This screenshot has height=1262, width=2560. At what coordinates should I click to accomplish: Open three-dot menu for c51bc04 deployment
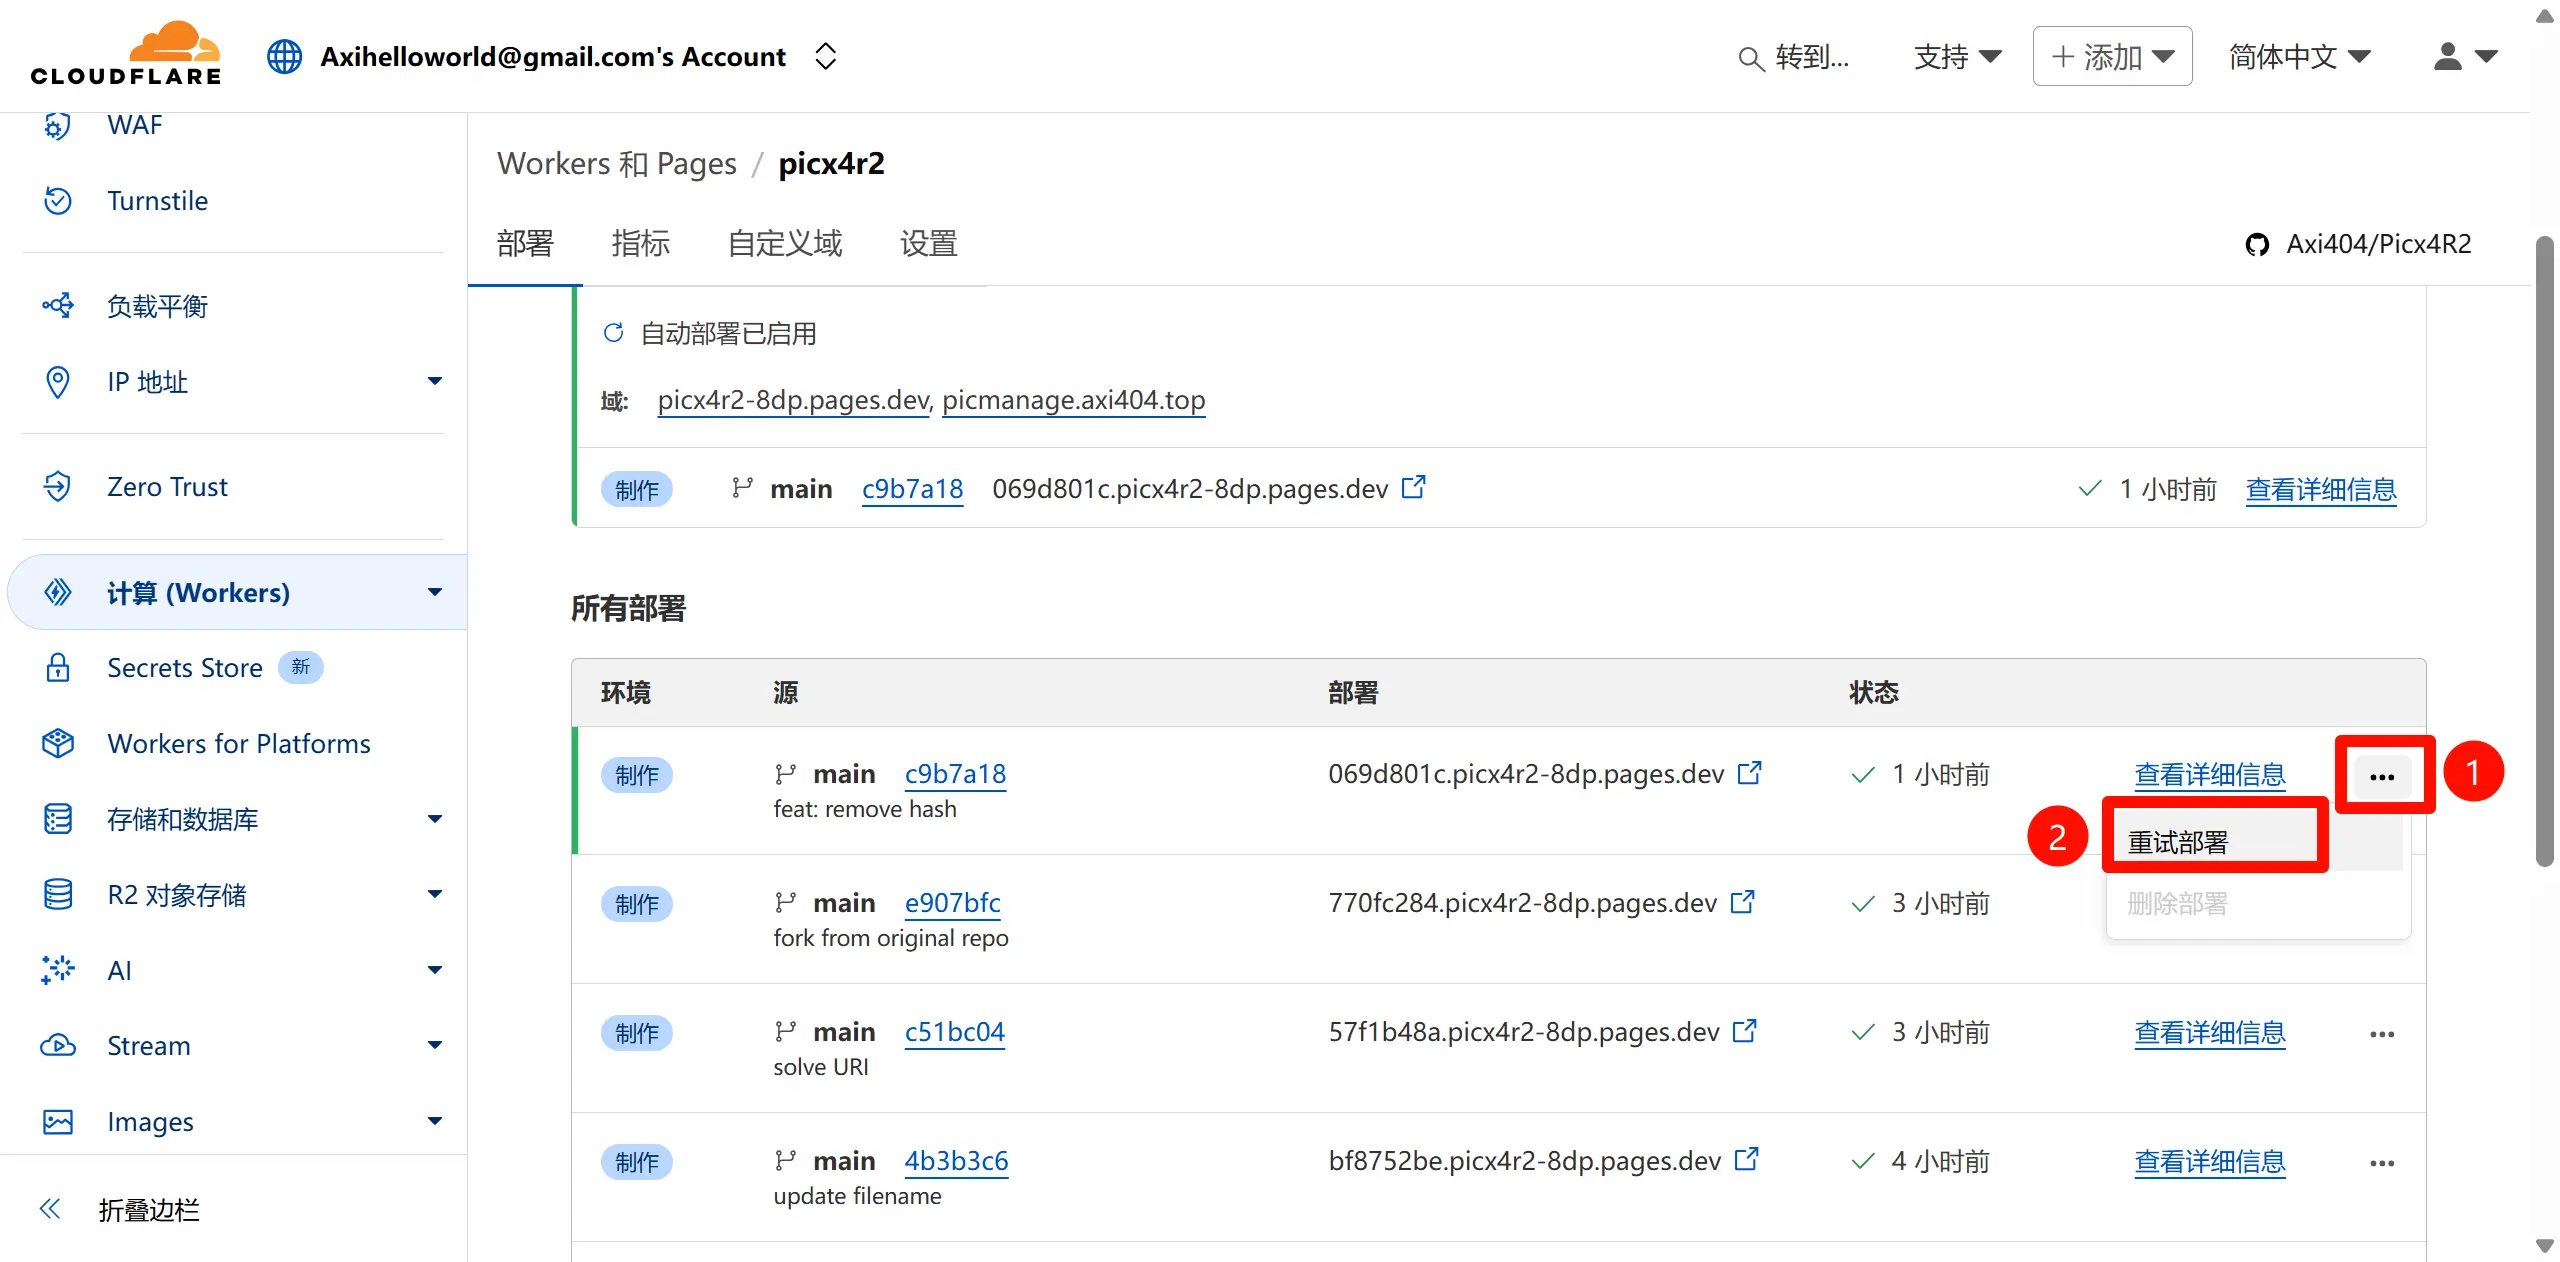pyautogui.click(x=2382, y=1034)
